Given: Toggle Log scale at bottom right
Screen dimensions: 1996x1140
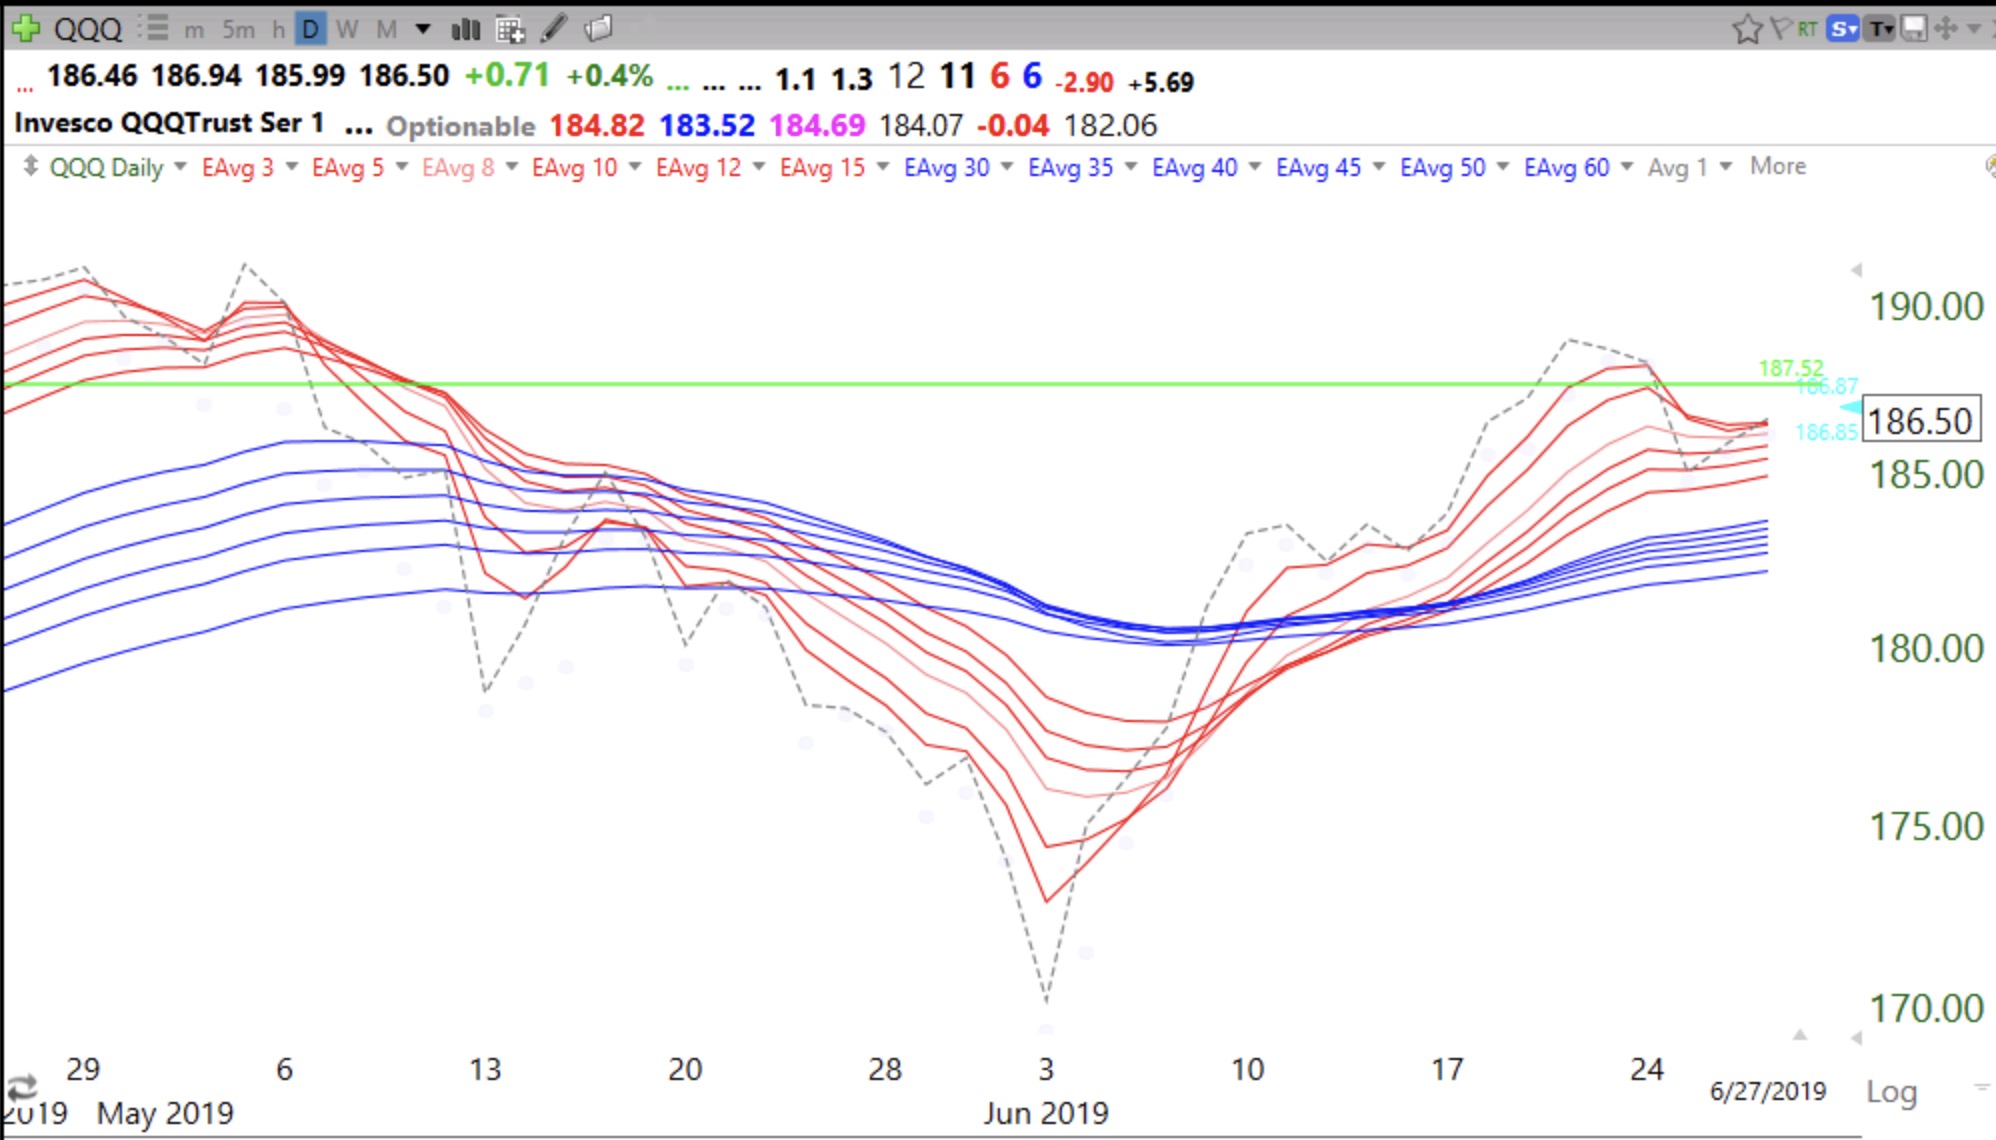Looking at the screenshot, I should (1891, 1091).
